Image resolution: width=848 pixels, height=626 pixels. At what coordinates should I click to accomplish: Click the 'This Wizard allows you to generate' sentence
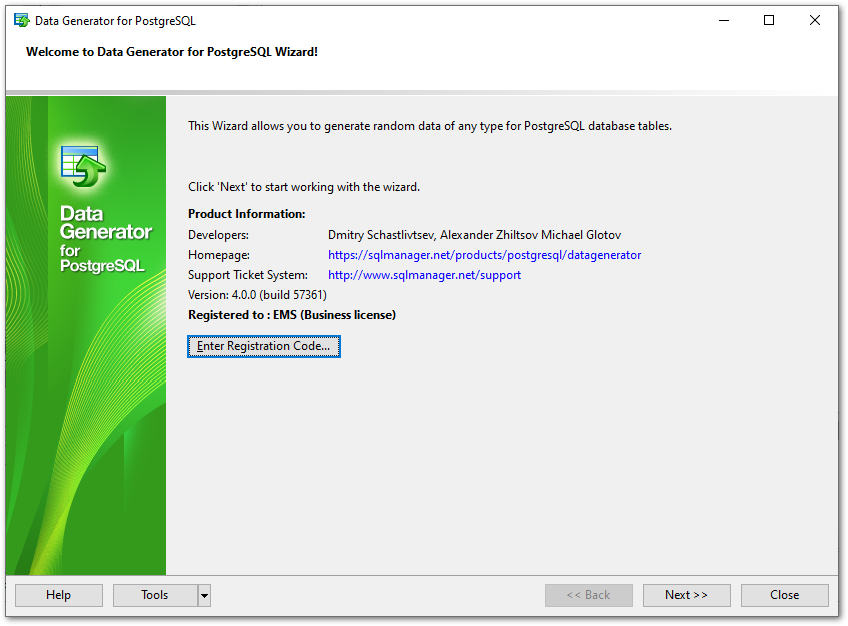pos(430,126)
